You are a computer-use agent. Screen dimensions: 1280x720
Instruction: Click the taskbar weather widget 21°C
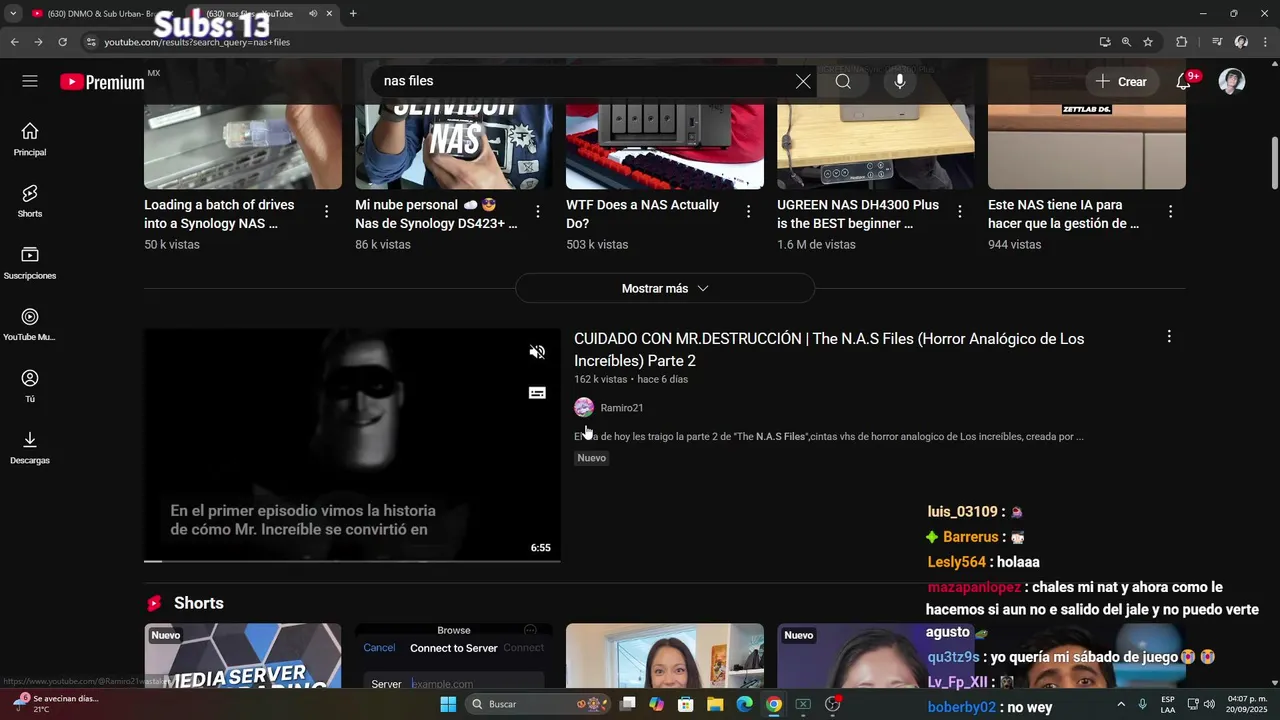point(56,704)
